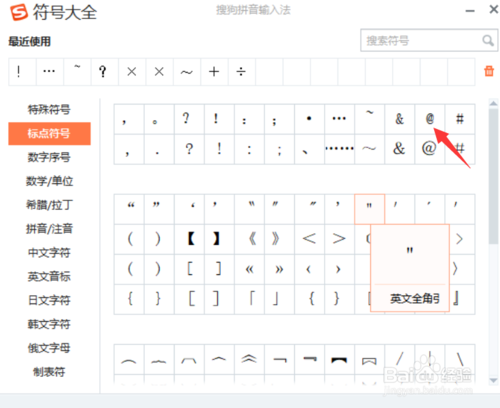This screenshot has height=408, width=500.
Task: Open the 拼音/注音 category
Action: click(49, 229)
